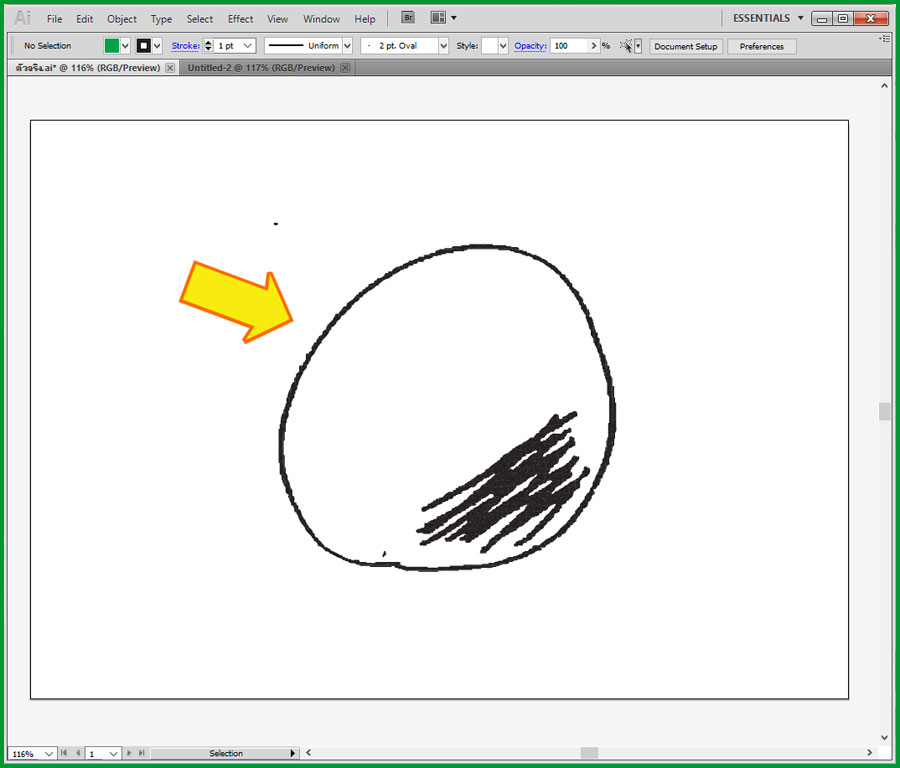The image size is (900, 768).
Task: Expand the fill color dropdown arrow
Action: point(125,45)
